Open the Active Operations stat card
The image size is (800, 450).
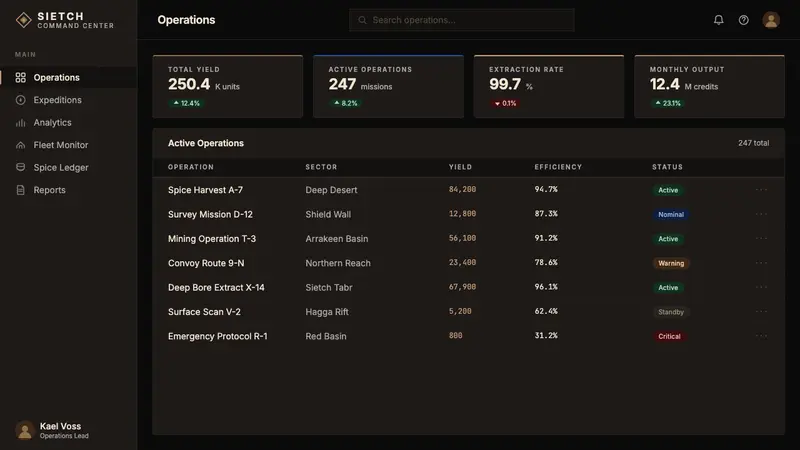click(388, 86)
